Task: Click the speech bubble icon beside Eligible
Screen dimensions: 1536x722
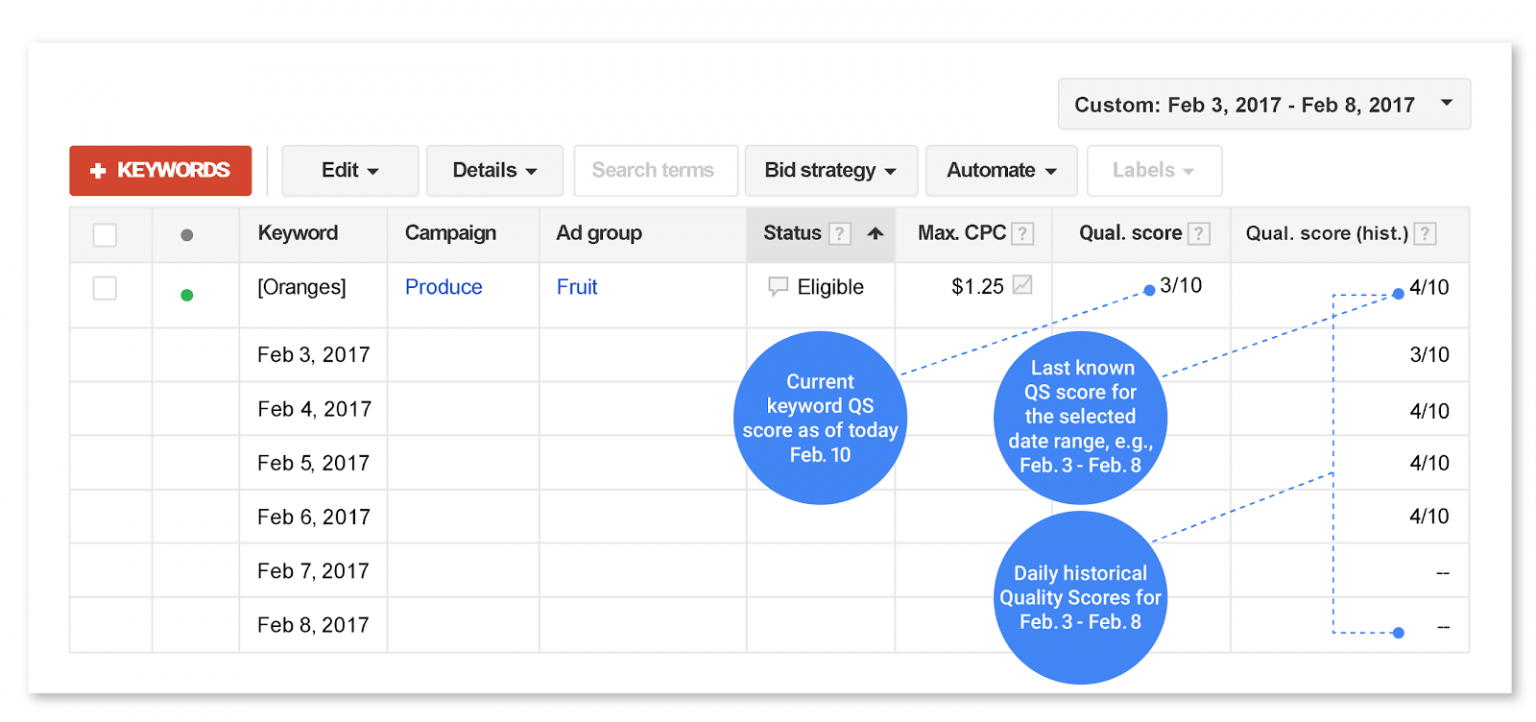Action: coord(780,287)
